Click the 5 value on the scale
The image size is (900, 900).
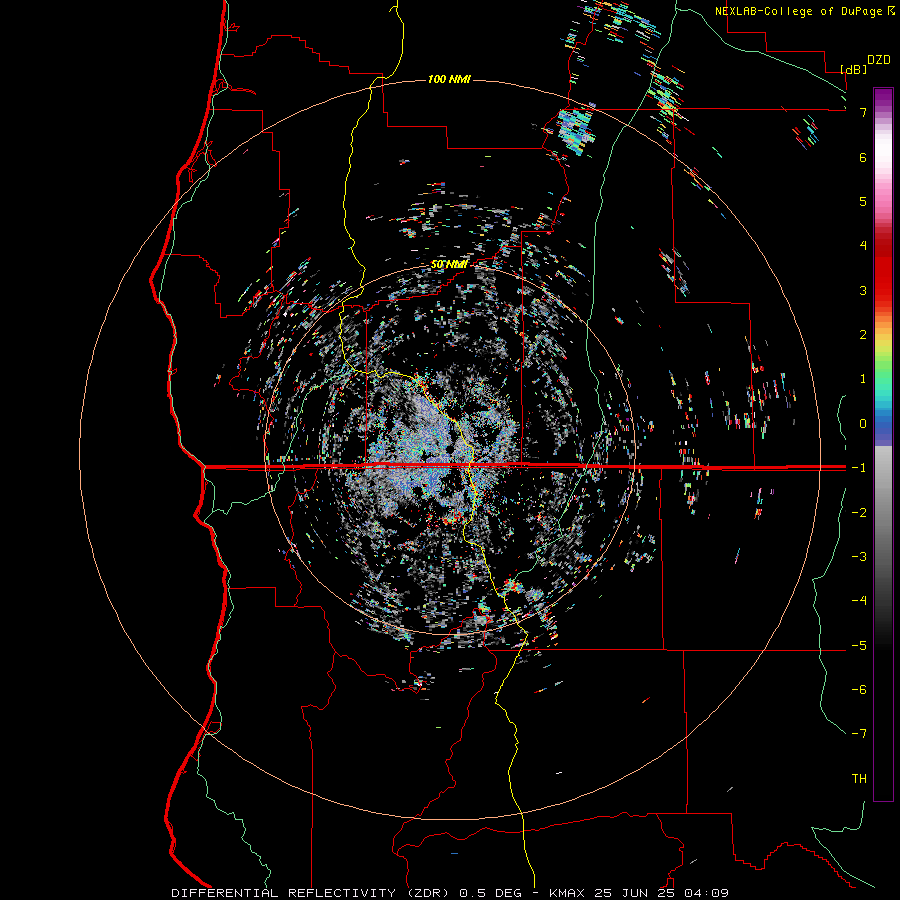click(863, 201)
